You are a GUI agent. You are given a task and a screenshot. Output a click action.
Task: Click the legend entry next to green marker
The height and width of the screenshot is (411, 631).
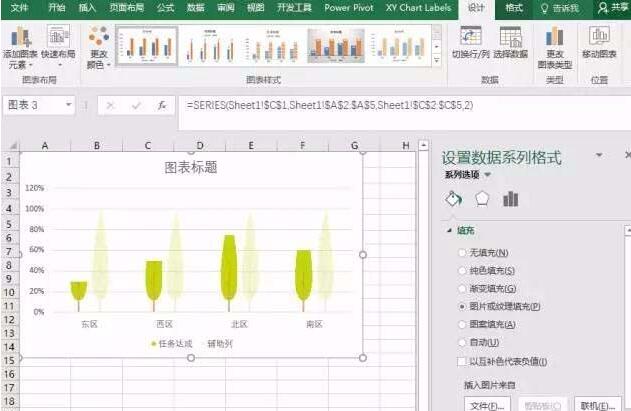pyautogui.click(x=175, y=343)
